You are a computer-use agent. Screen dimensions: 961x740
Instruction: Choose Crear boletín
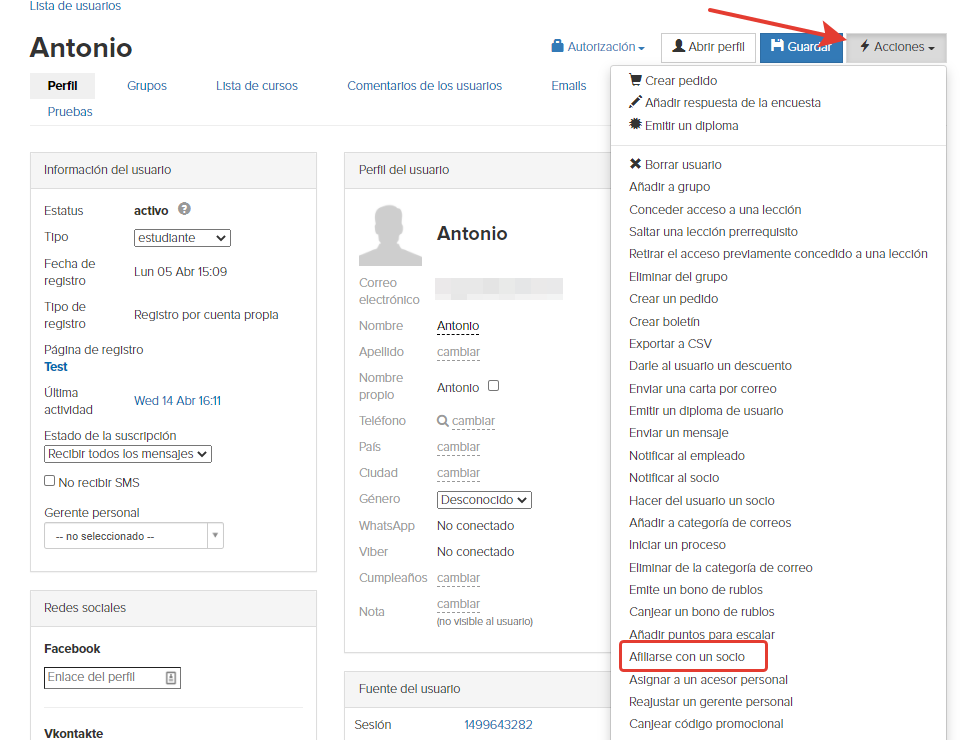664,321
